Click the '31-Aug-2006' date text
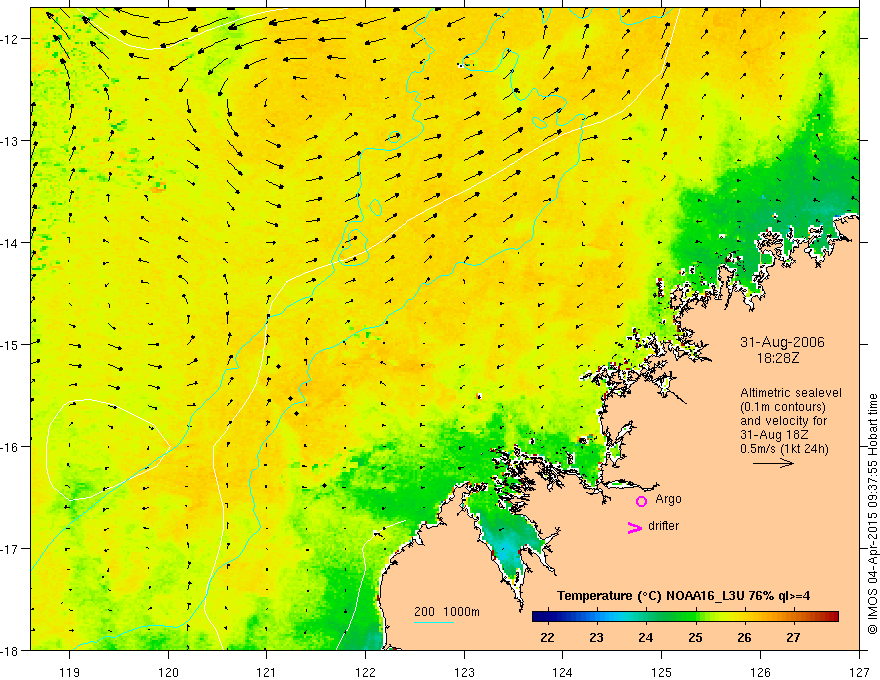 782,342
